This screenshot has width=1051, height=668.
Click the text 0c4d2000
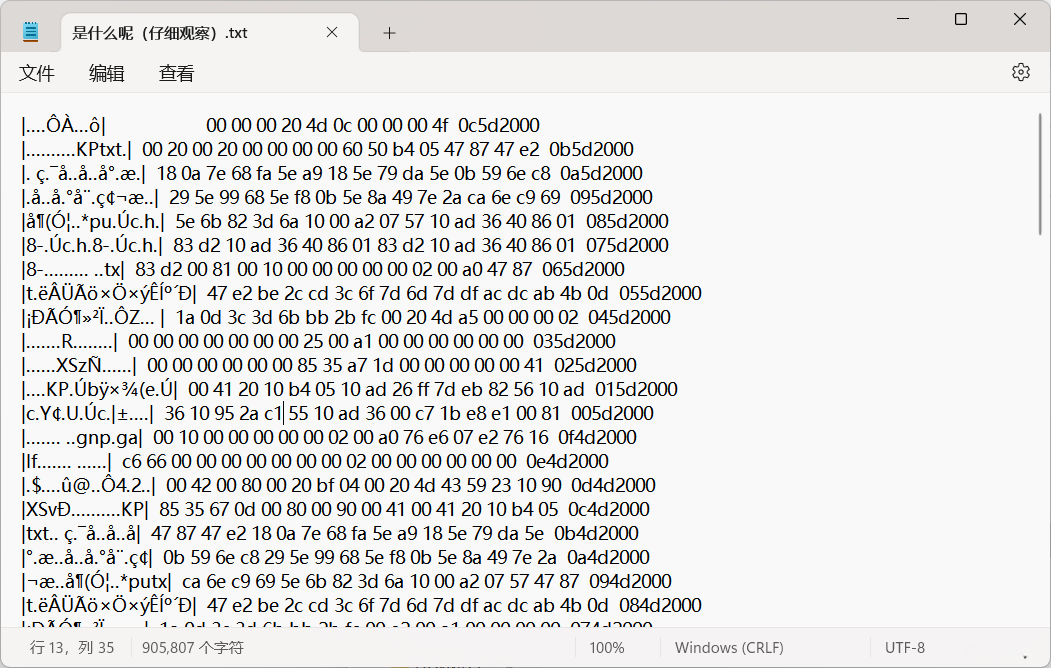coord(609,509)
